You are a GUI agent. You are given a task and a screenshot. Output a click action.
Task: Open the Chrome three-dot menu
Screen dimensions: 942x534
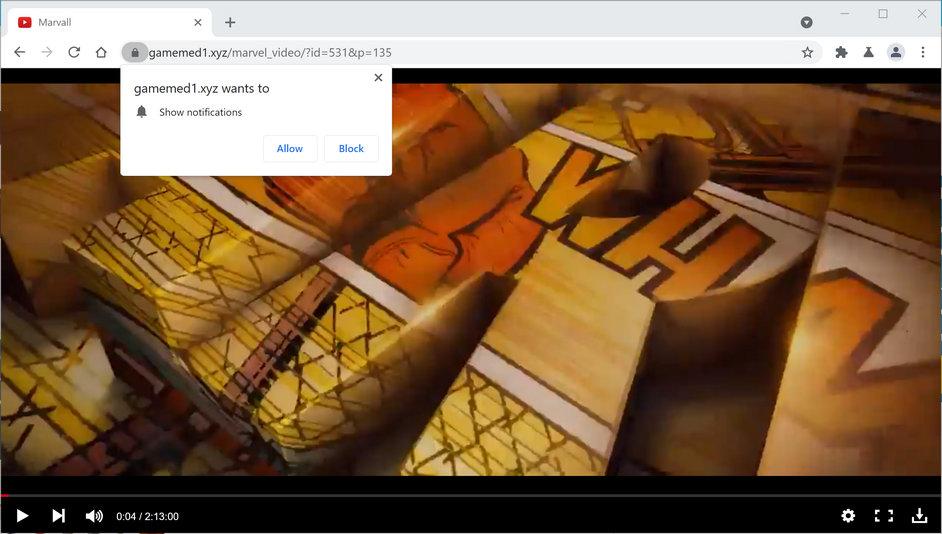pyautogui.click(x=923, y=52)
